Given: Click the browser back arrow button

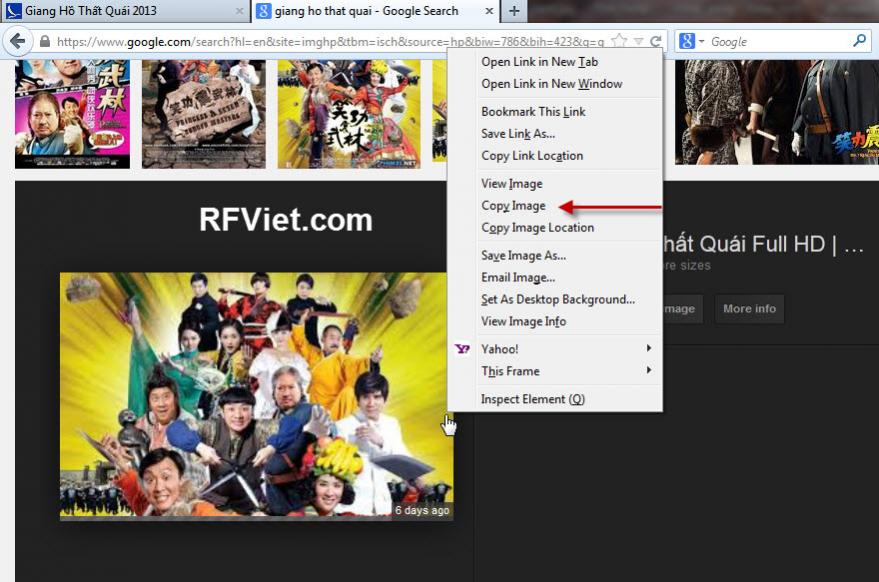Looking at the screenshot, I should 17,42.
